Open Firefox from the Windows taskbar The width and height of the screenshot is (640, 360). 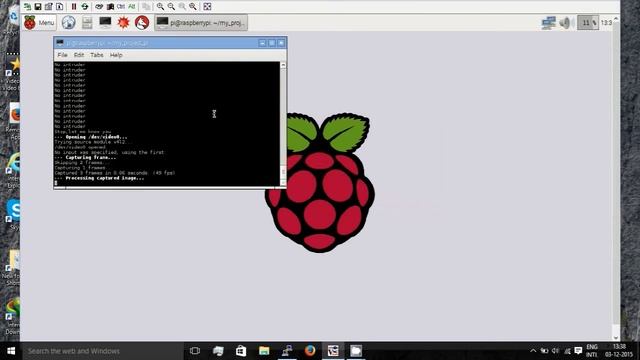pyautogui.click(x=310, y=351)
